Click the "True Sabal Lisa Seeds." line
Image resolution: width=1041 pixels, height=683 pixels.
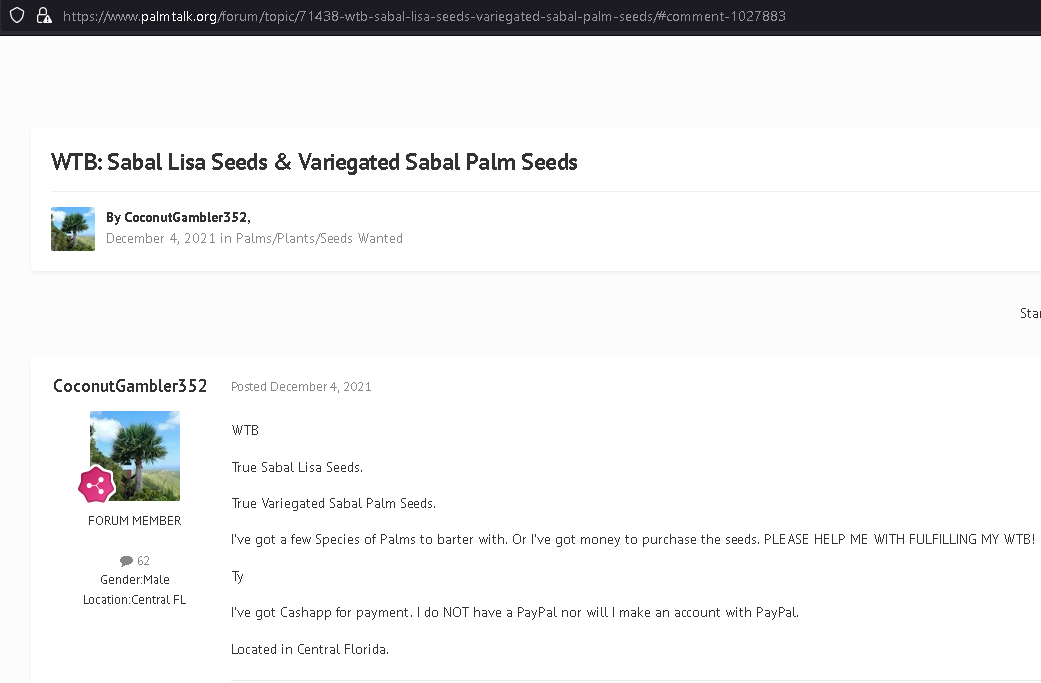coord(297,467)
